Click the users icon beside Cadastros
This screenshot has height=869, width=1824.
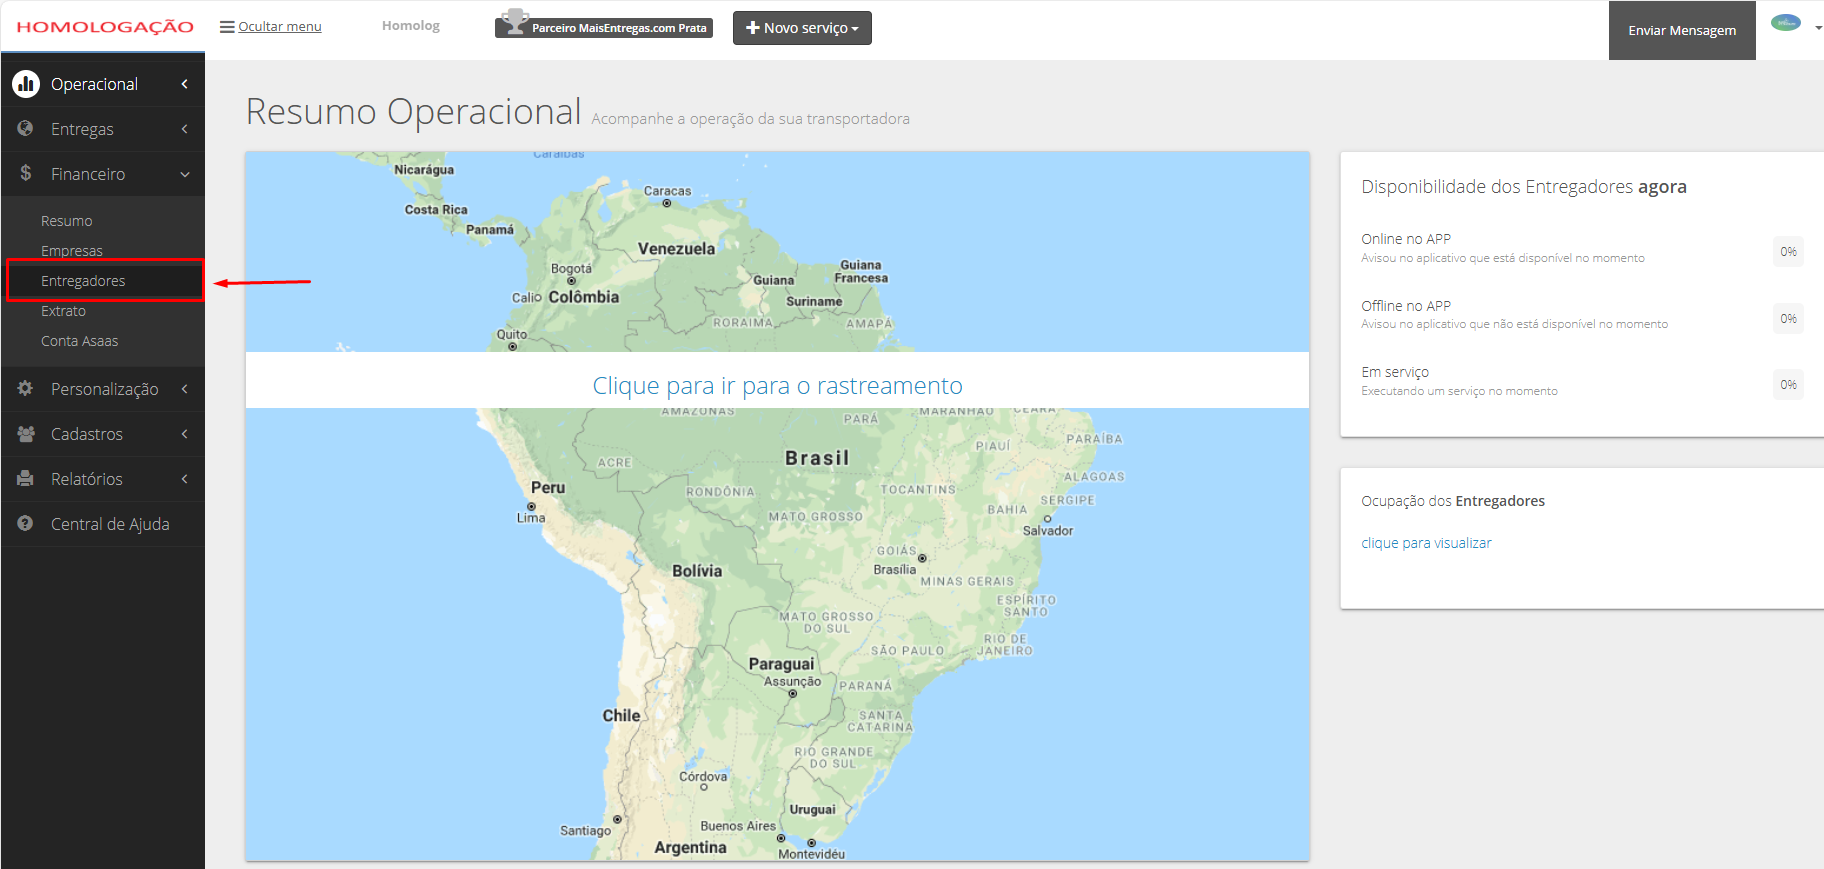coord(26,433)
